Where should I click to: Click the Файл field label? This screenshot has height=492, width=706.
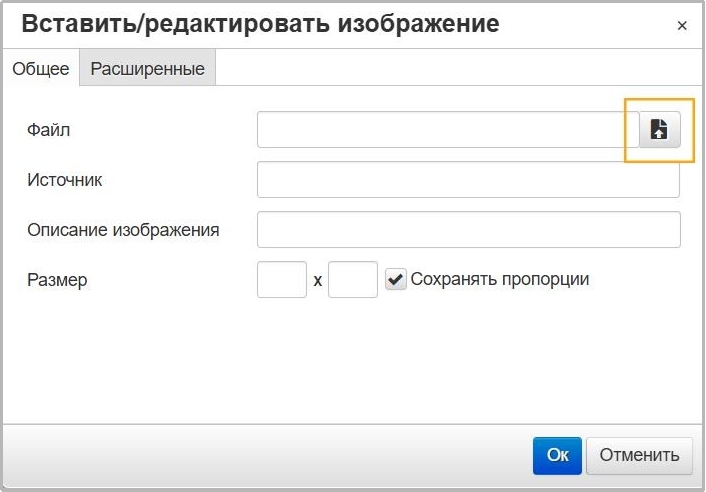pyautogui.click(x=49, y=130)
